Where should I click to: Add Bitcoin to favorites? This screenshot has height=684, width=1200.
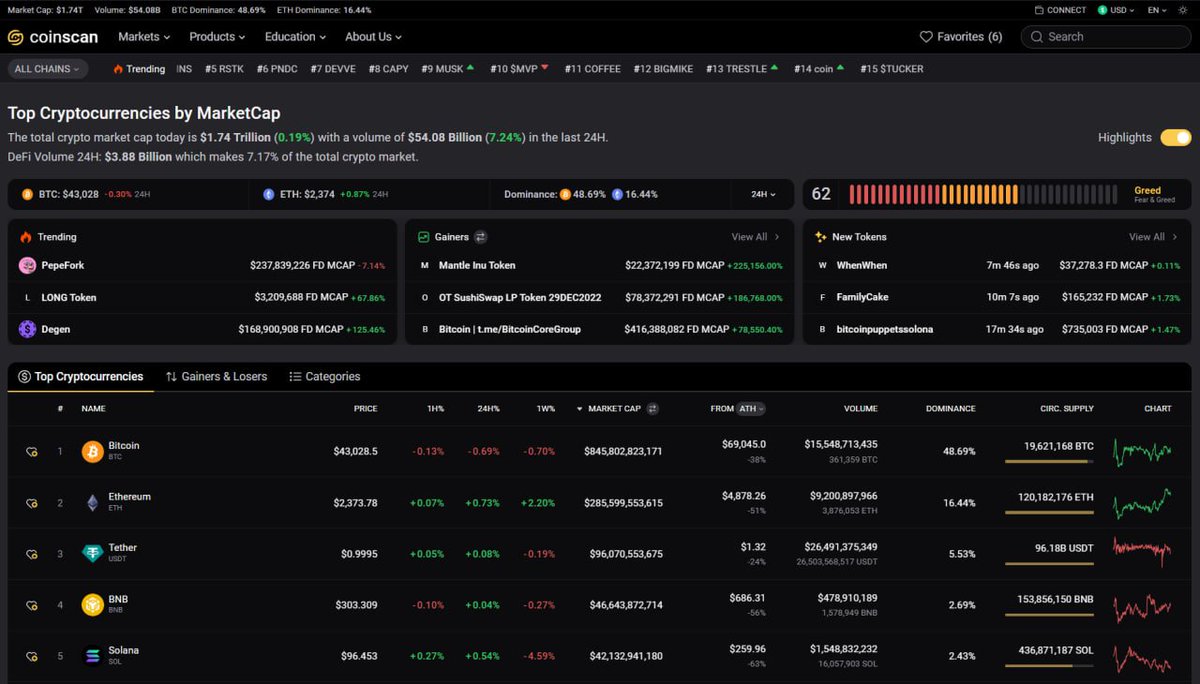(x=32, y=452)
